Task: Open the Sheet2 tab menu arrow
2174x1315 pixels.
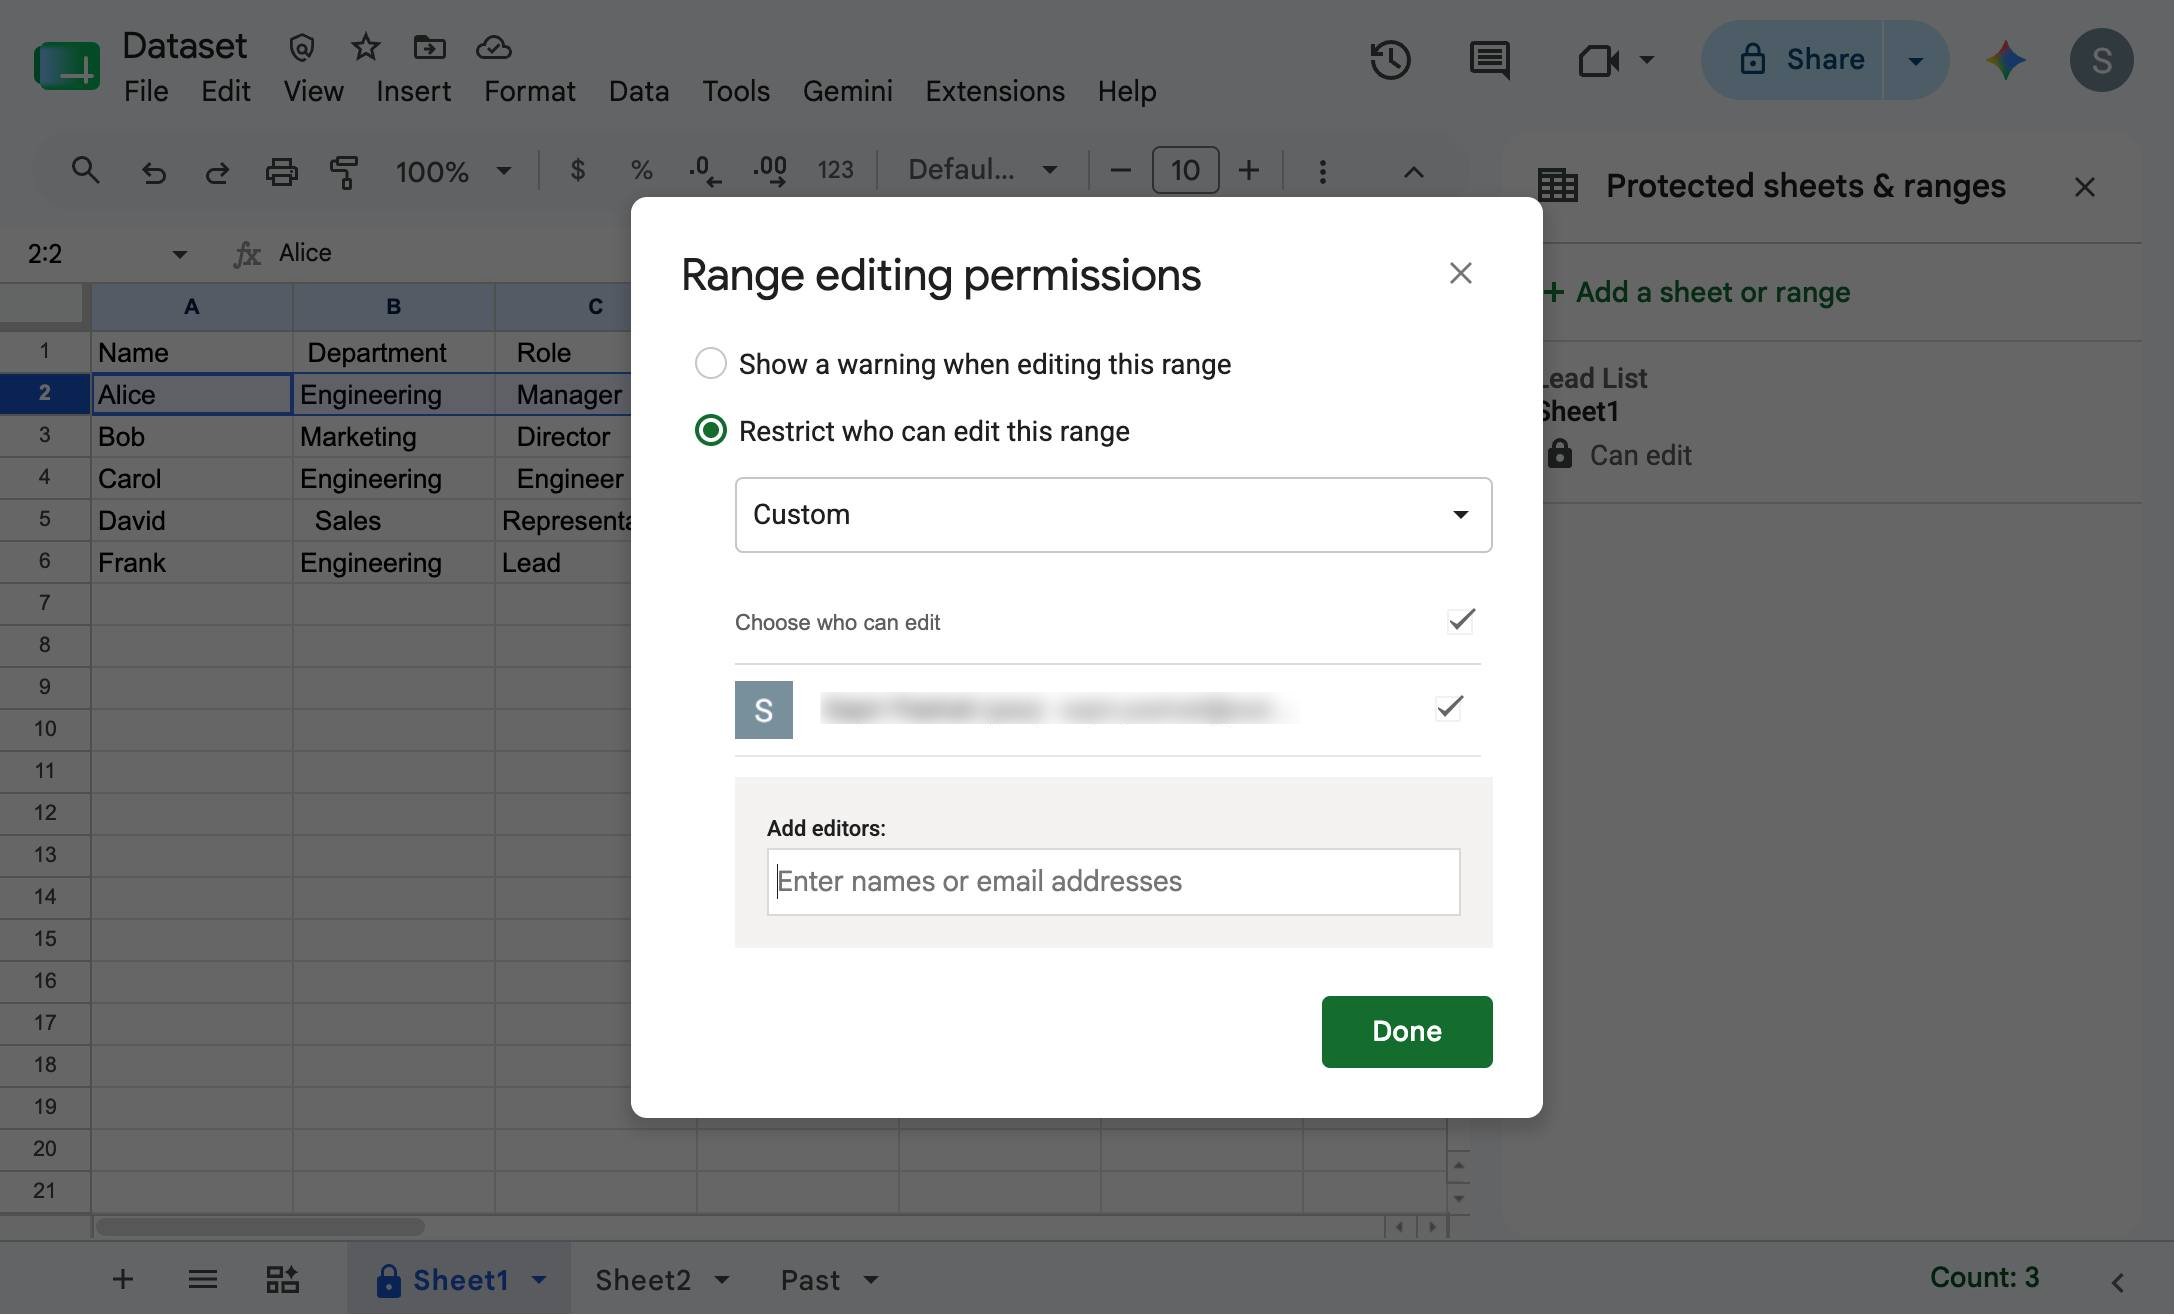Action: coord(722,1280)
